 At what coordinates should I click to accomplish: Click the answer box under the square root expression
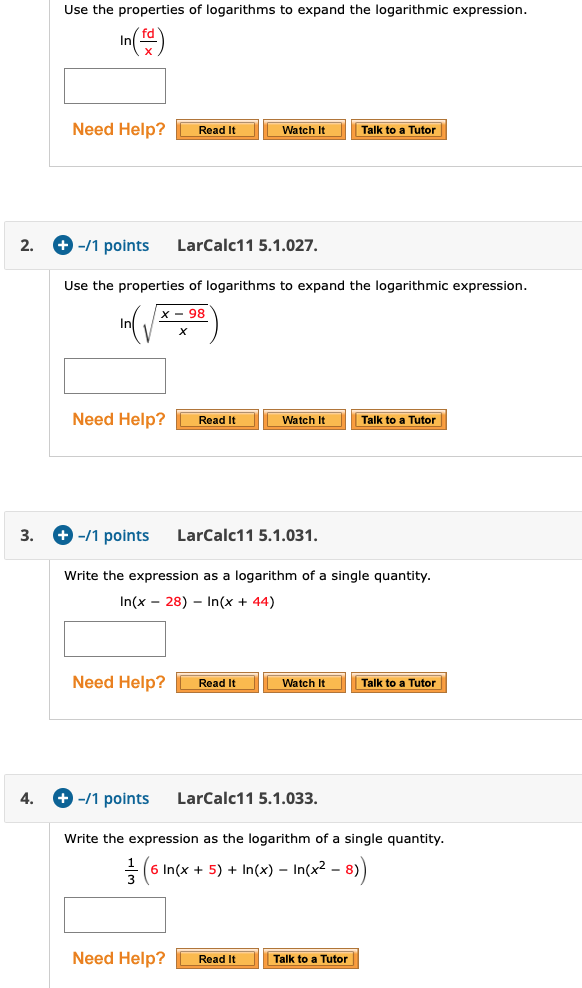pyautogui.click(x=114, y=376)
